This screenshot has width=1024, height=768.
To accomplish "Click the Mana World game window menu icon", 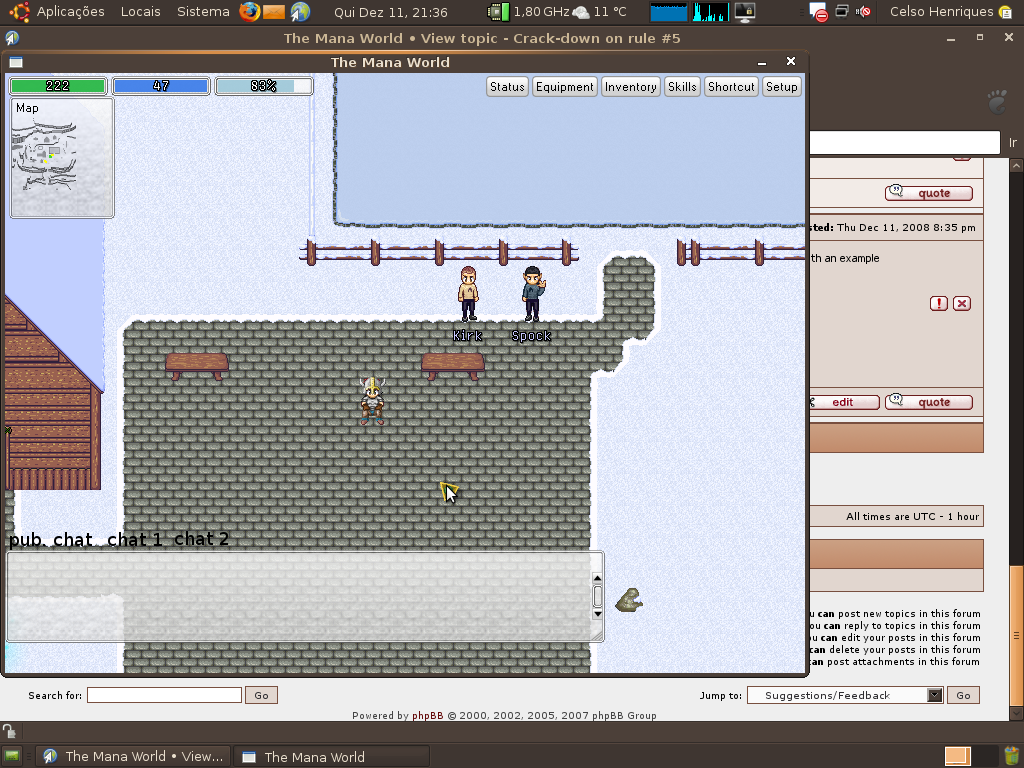I will [x=16, y=62].
